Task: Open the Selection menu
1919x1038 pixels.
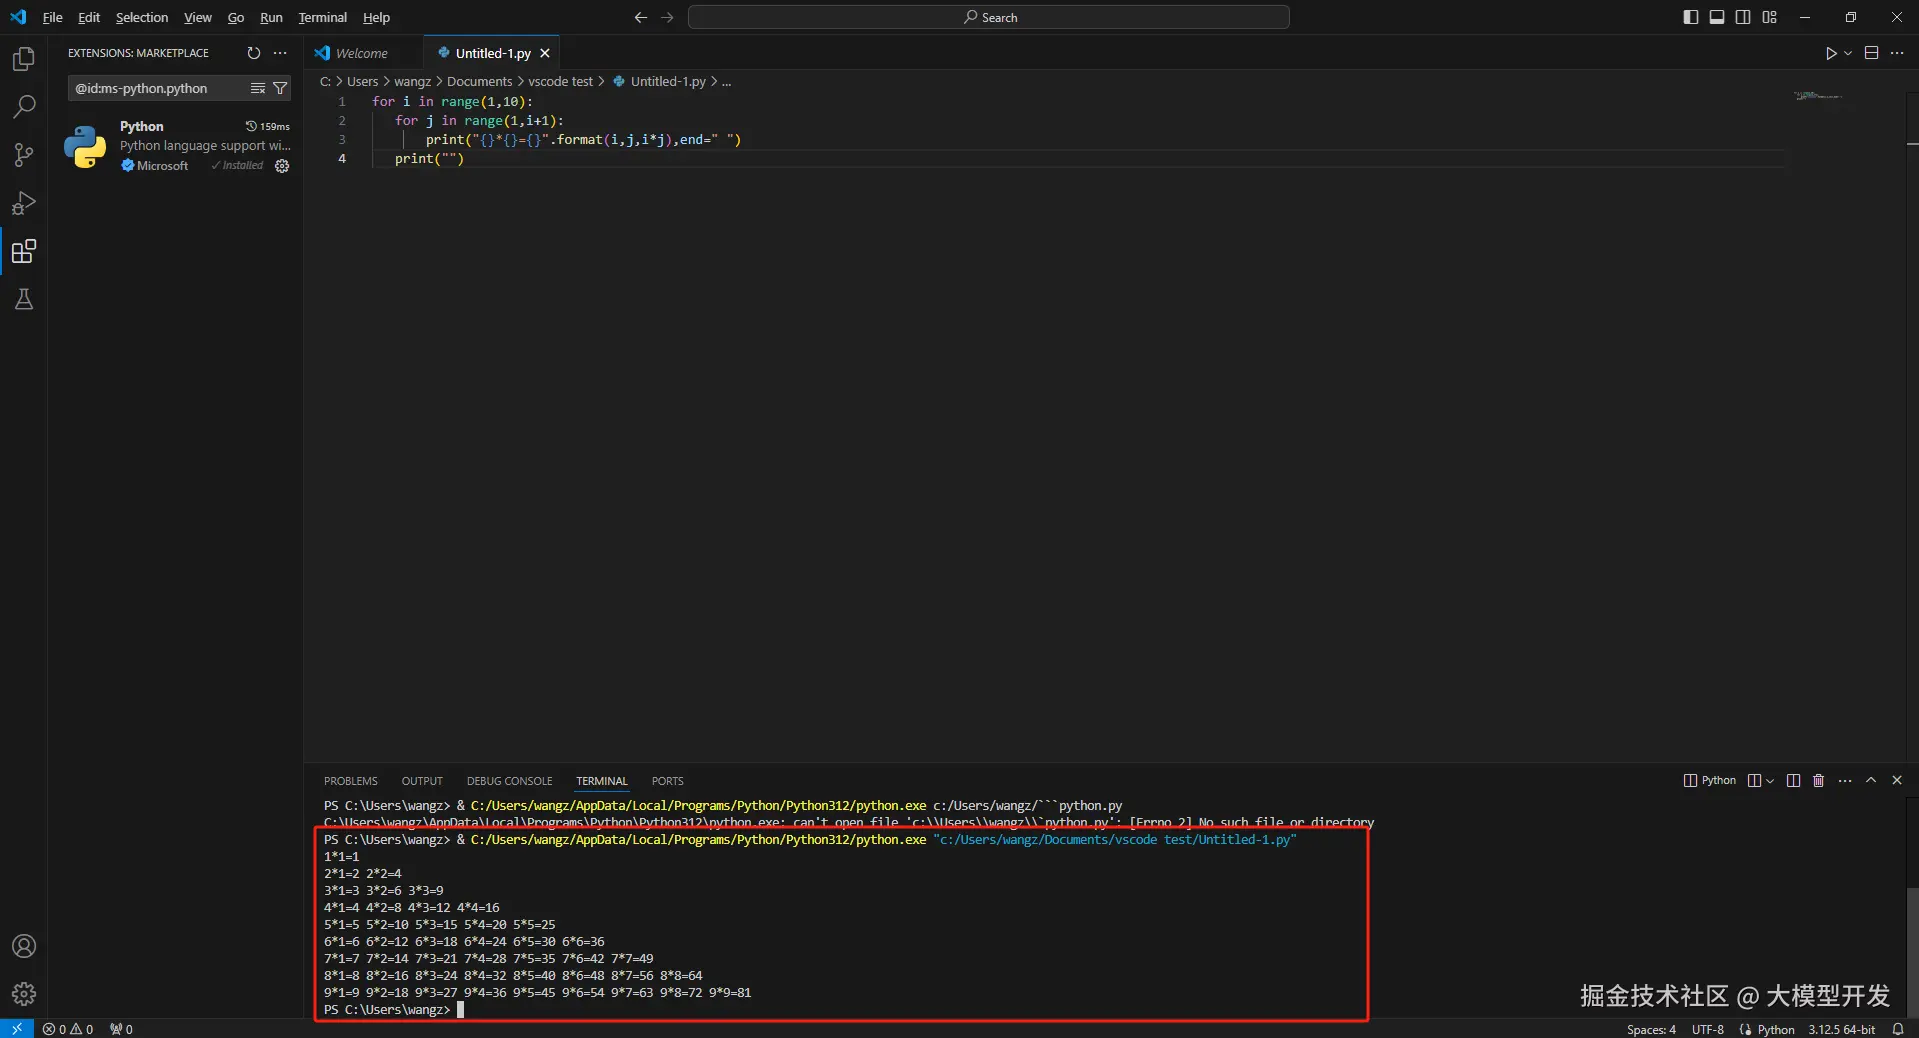Action: click(142, 17)
